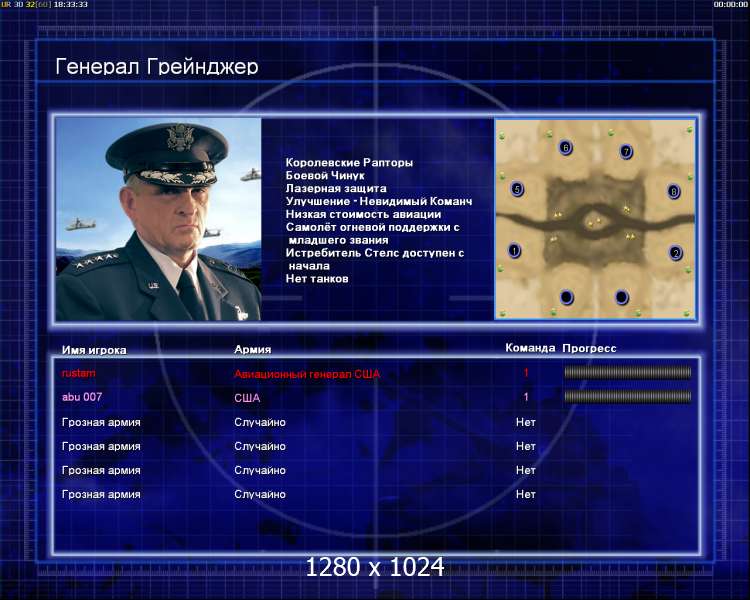This screenshot has height=600, width=750.
Task: Click the 'Генерал Грейнджер' title
Action: point(157,66)
